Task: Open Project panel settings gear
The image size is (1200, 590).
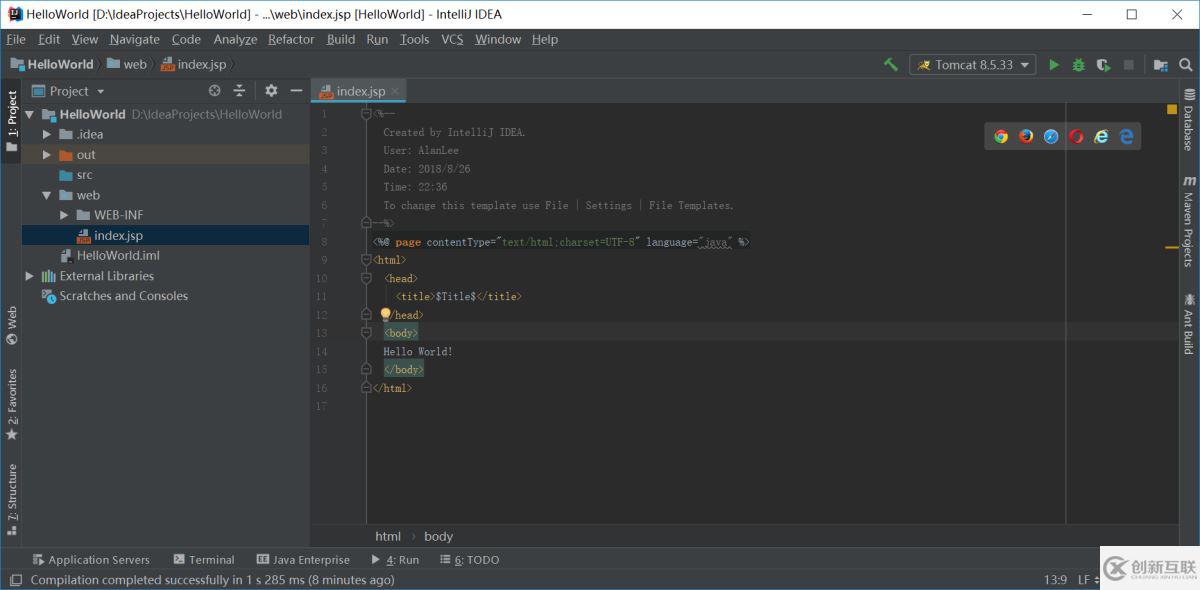Action: click(x=271, y=90)
